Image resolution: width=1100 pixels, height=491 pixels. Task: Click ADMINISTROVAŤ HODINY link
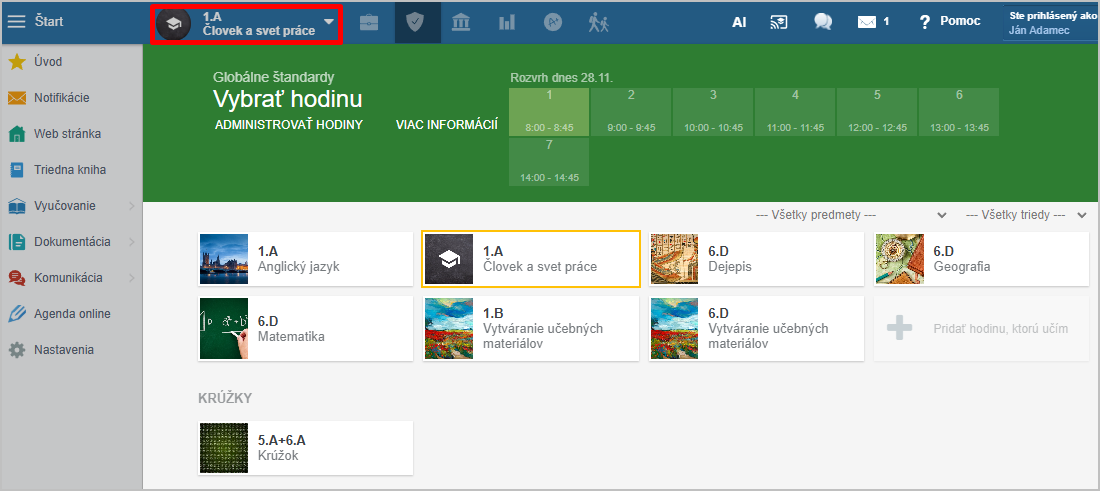[289, 125]
